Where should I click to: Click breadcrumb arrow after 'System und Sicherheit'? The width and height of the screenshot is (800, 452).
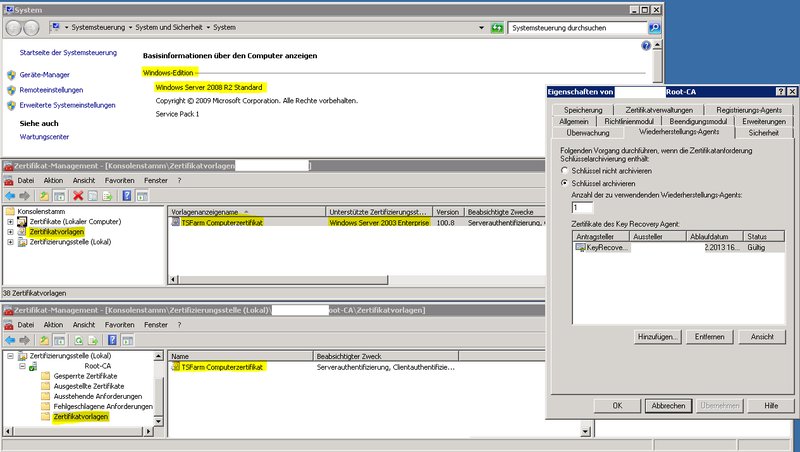208,28
